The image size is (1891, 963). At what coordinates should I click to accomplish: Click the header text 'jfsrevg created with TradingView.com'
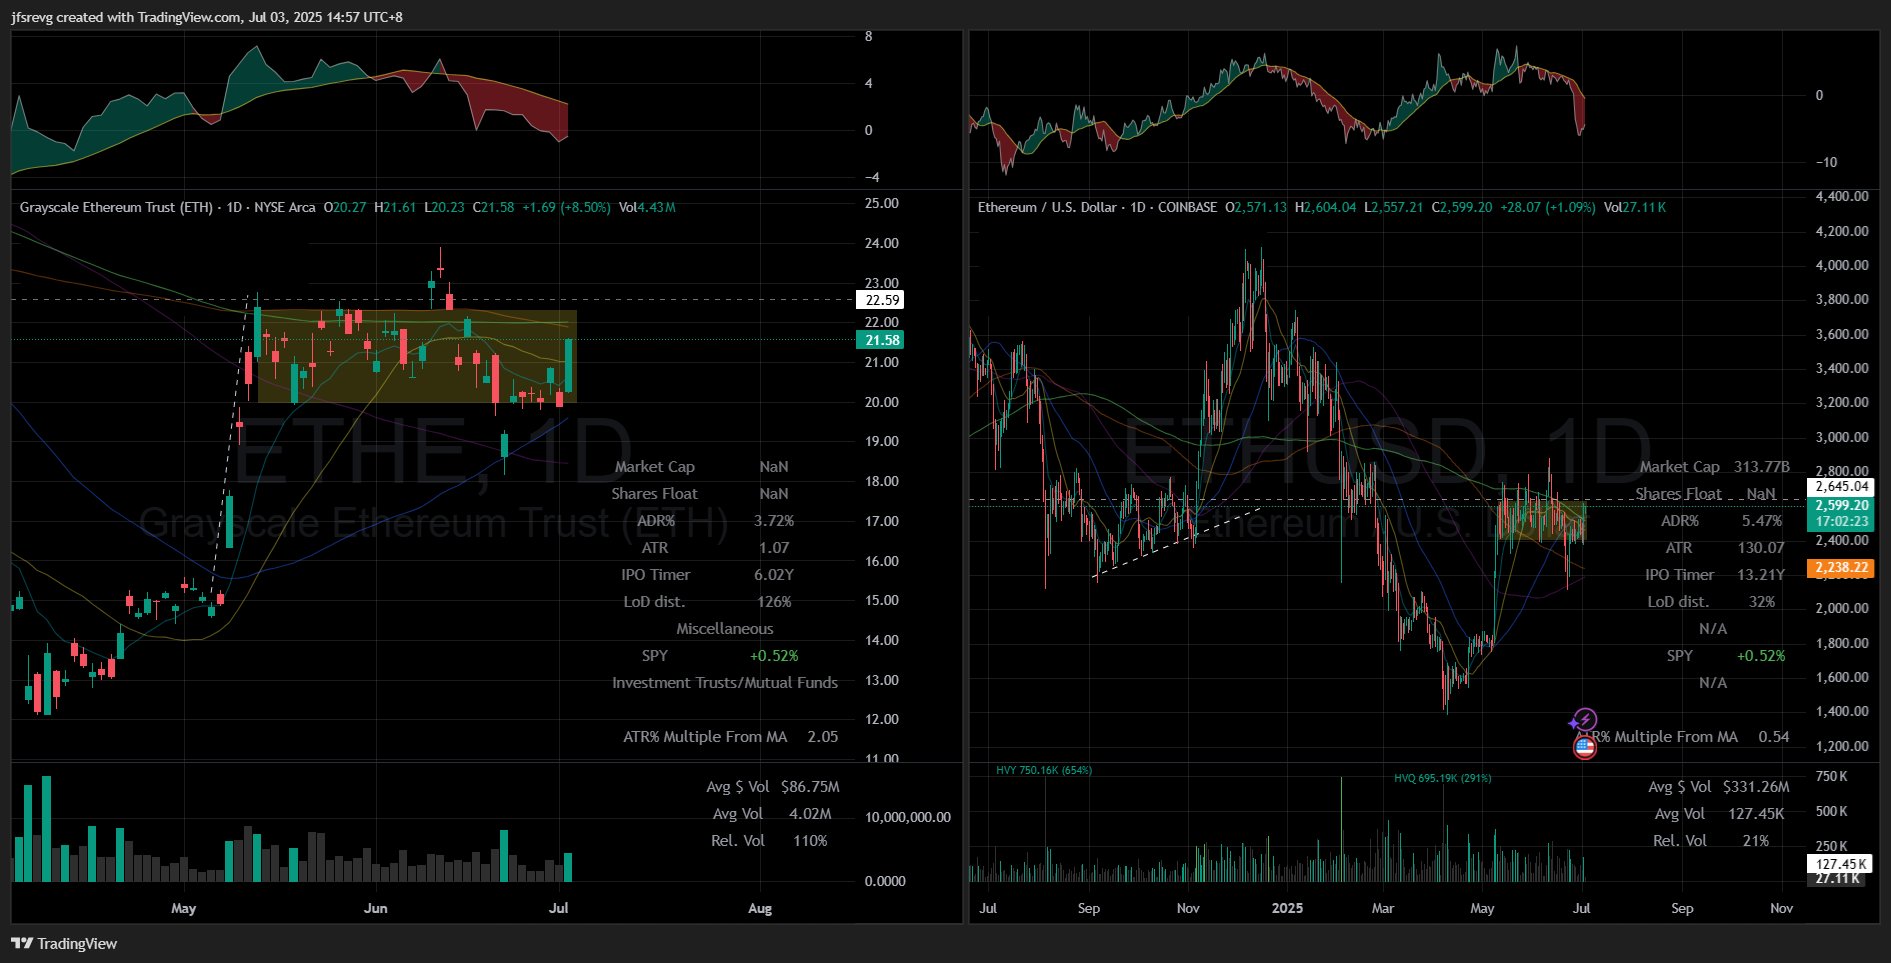coord(126,17)
